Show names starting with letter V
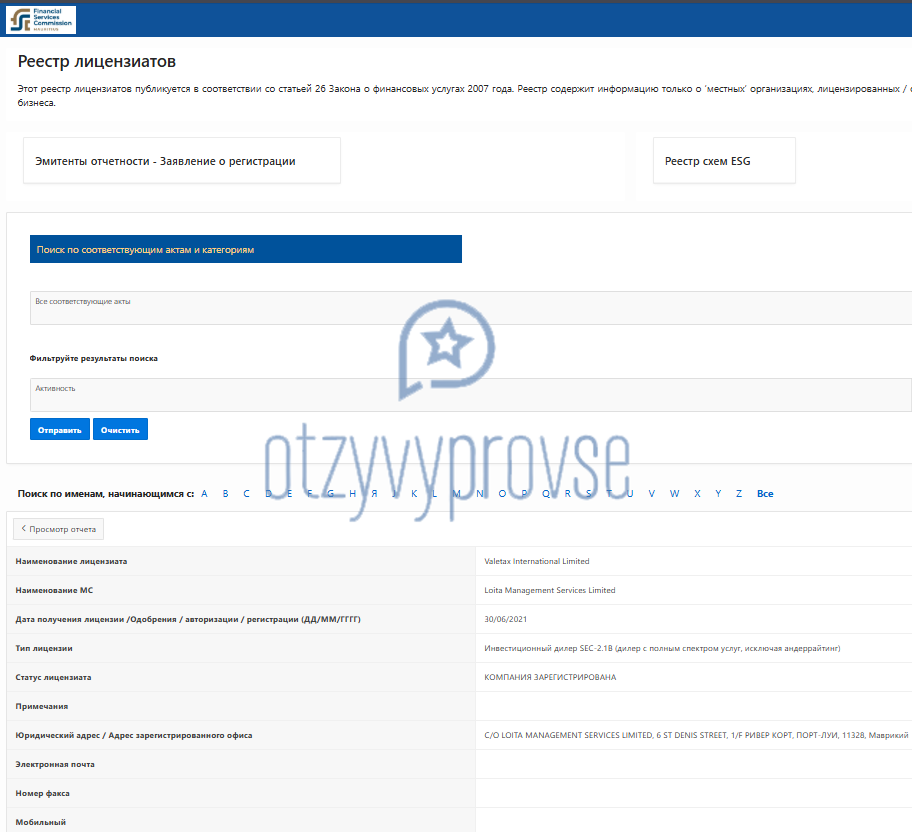Image resolution: width=912 pixels, height=832 pixels. tap(651, 493)
